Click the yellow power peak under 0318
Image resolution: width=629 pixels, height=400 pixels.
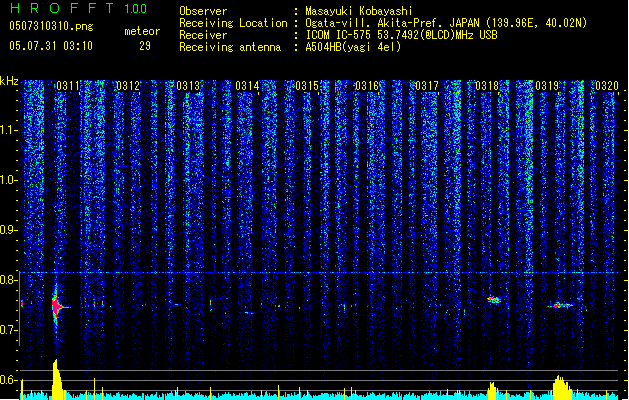[493, 391]
